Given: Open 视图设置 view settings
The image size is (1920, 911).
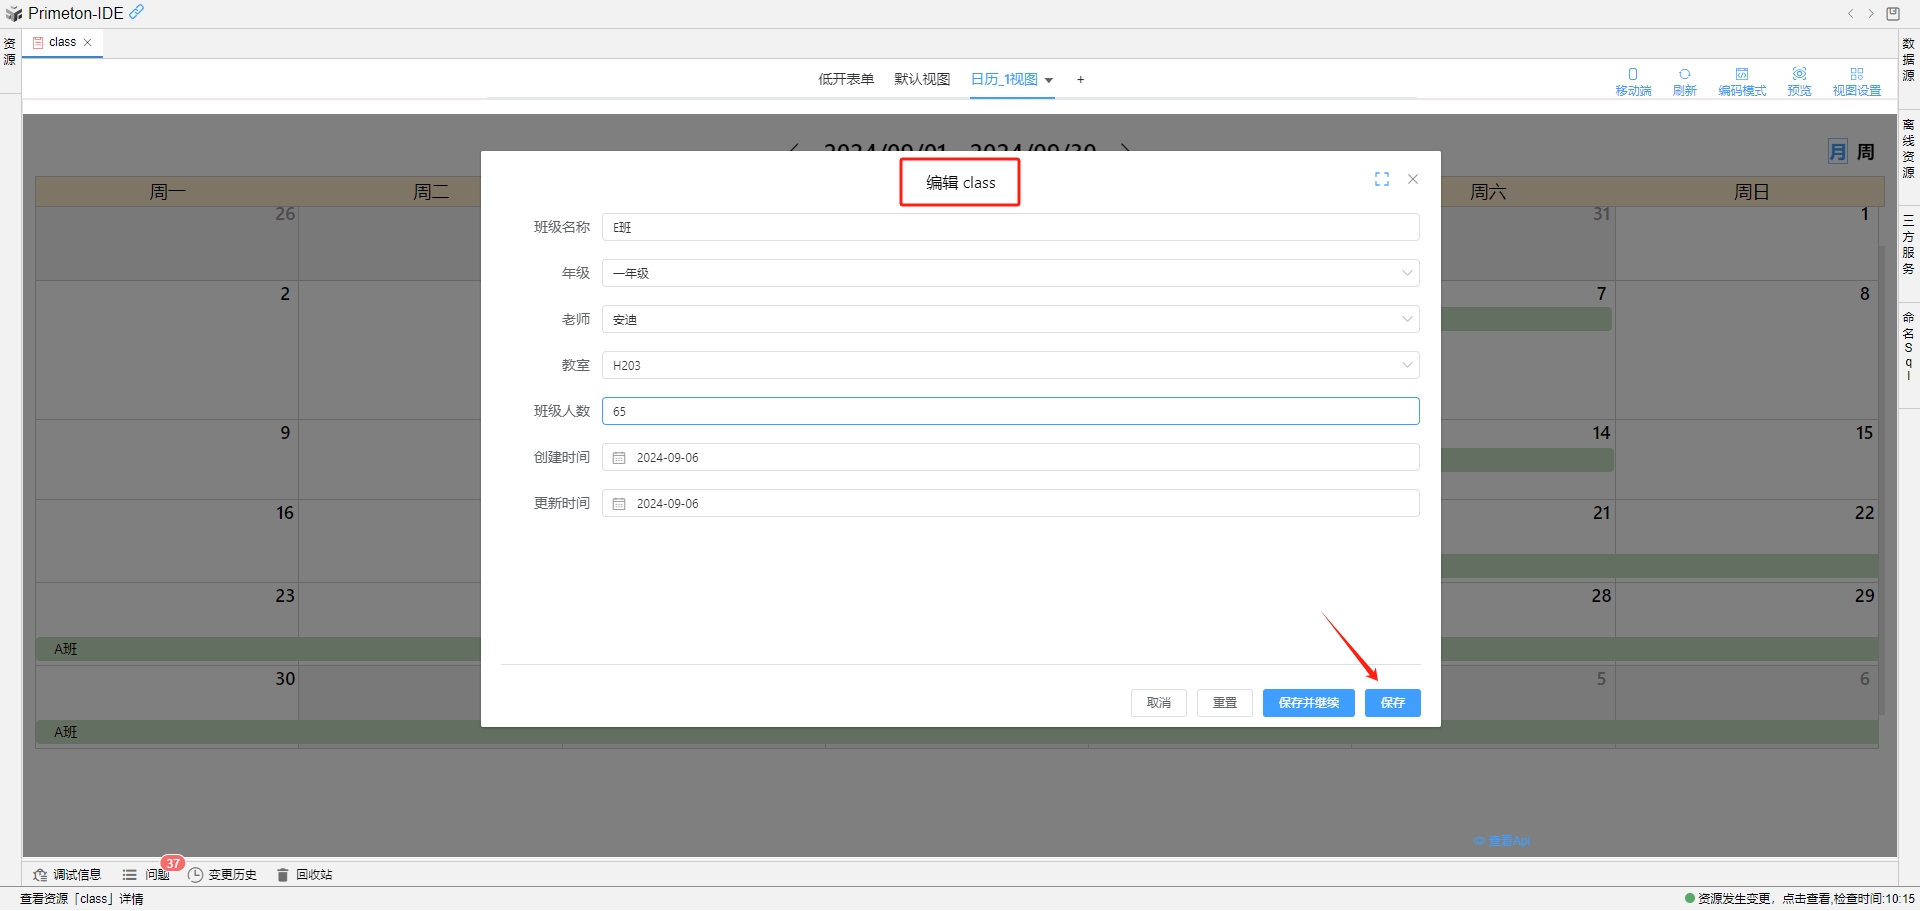Looking at the screenshot, I should (1856, 81).
